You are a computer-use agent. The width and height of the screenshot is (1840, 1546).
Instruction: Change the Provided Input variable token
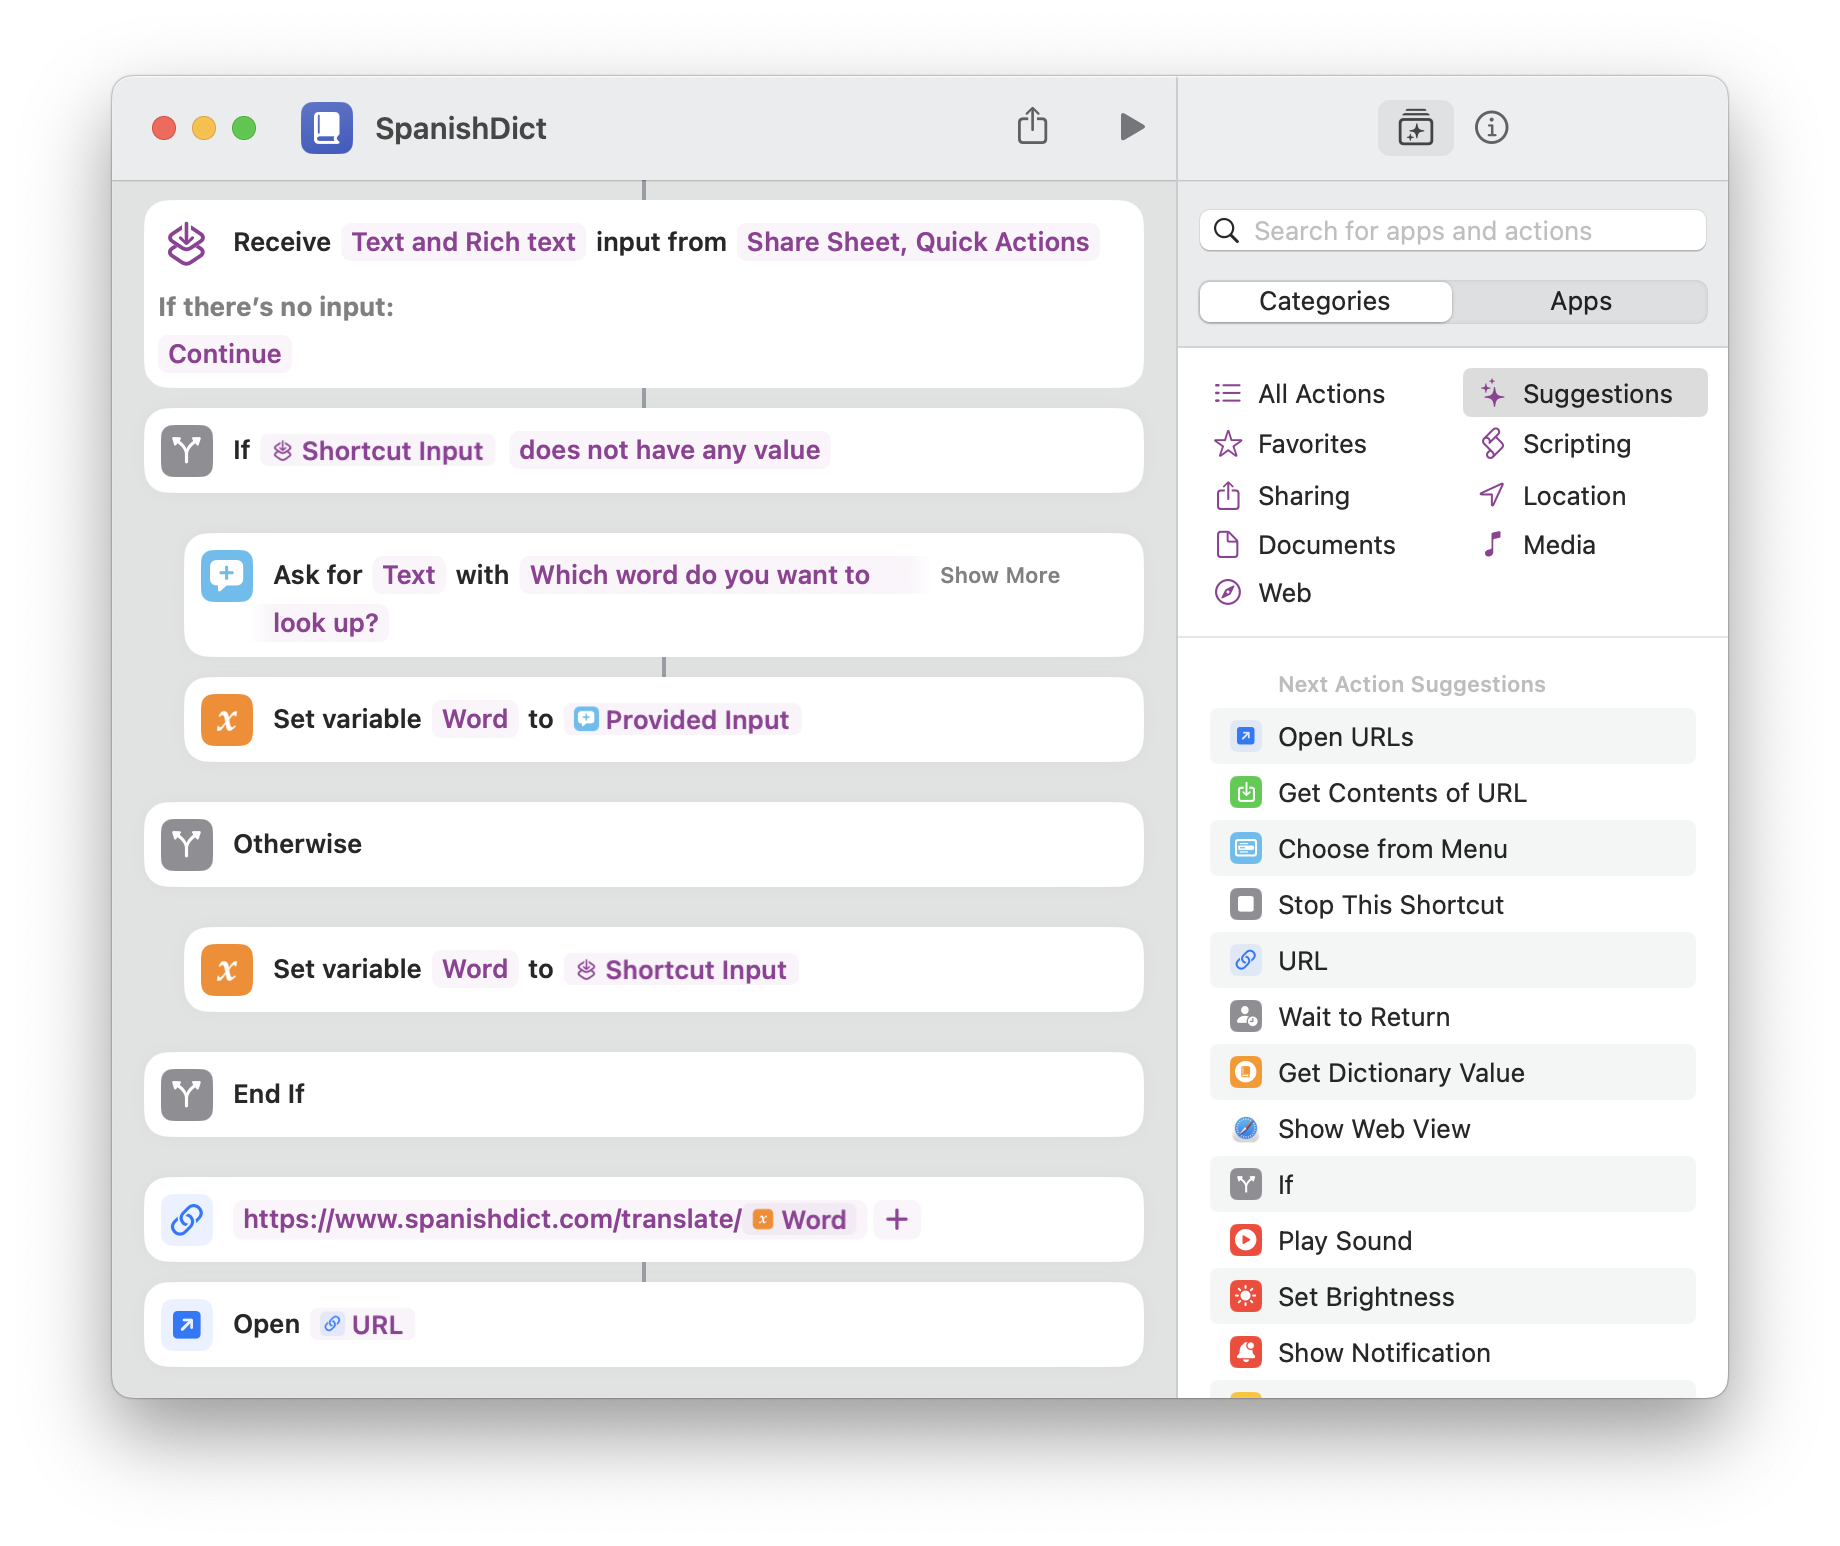[x=683, y=720]
